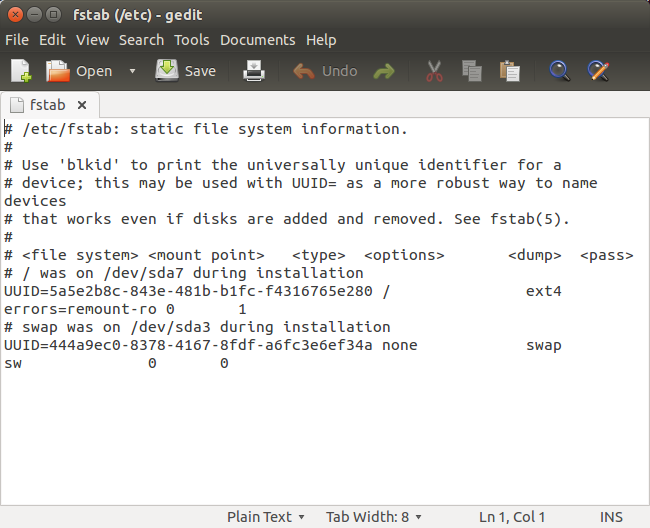Click the Print icon

(x=255, y=71)
